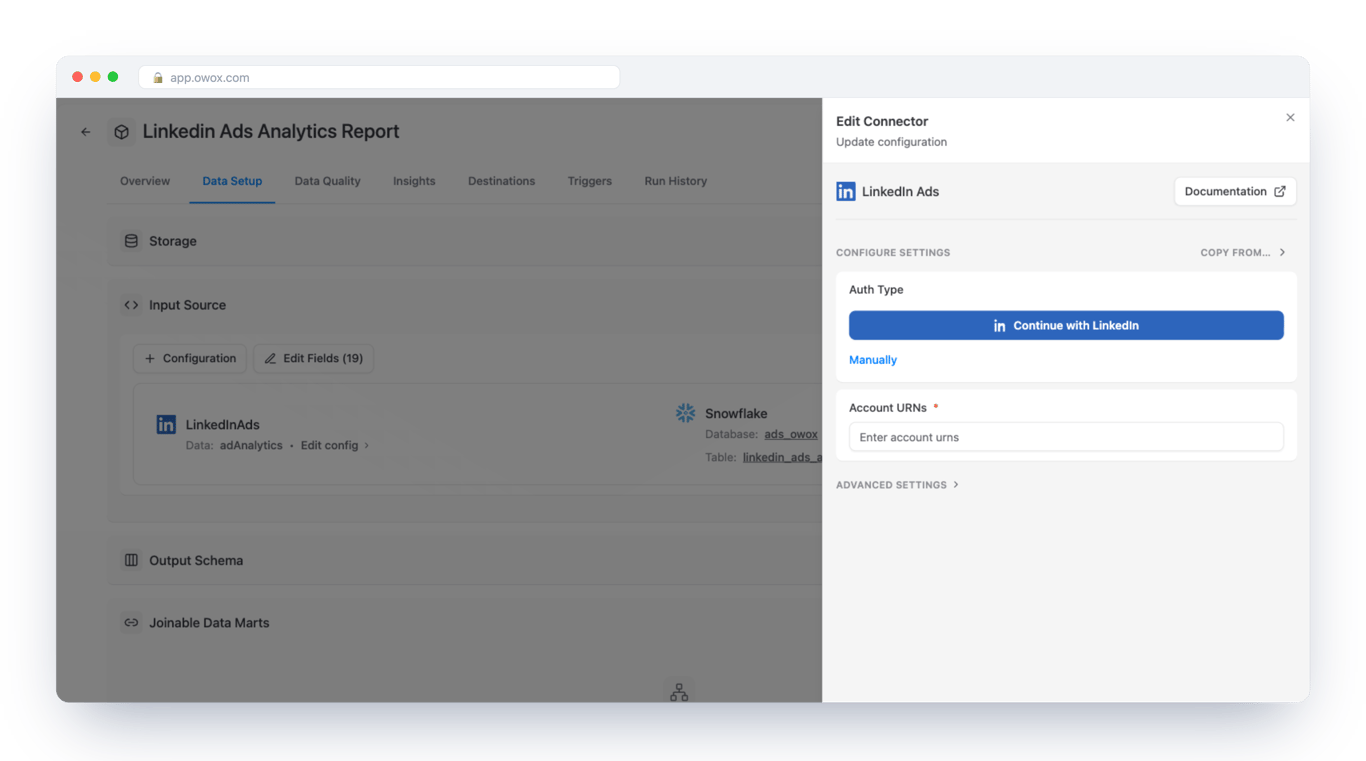Go to the Destinations tab
The height and width of the screenshot is (761, 1366).
(501, 181)
